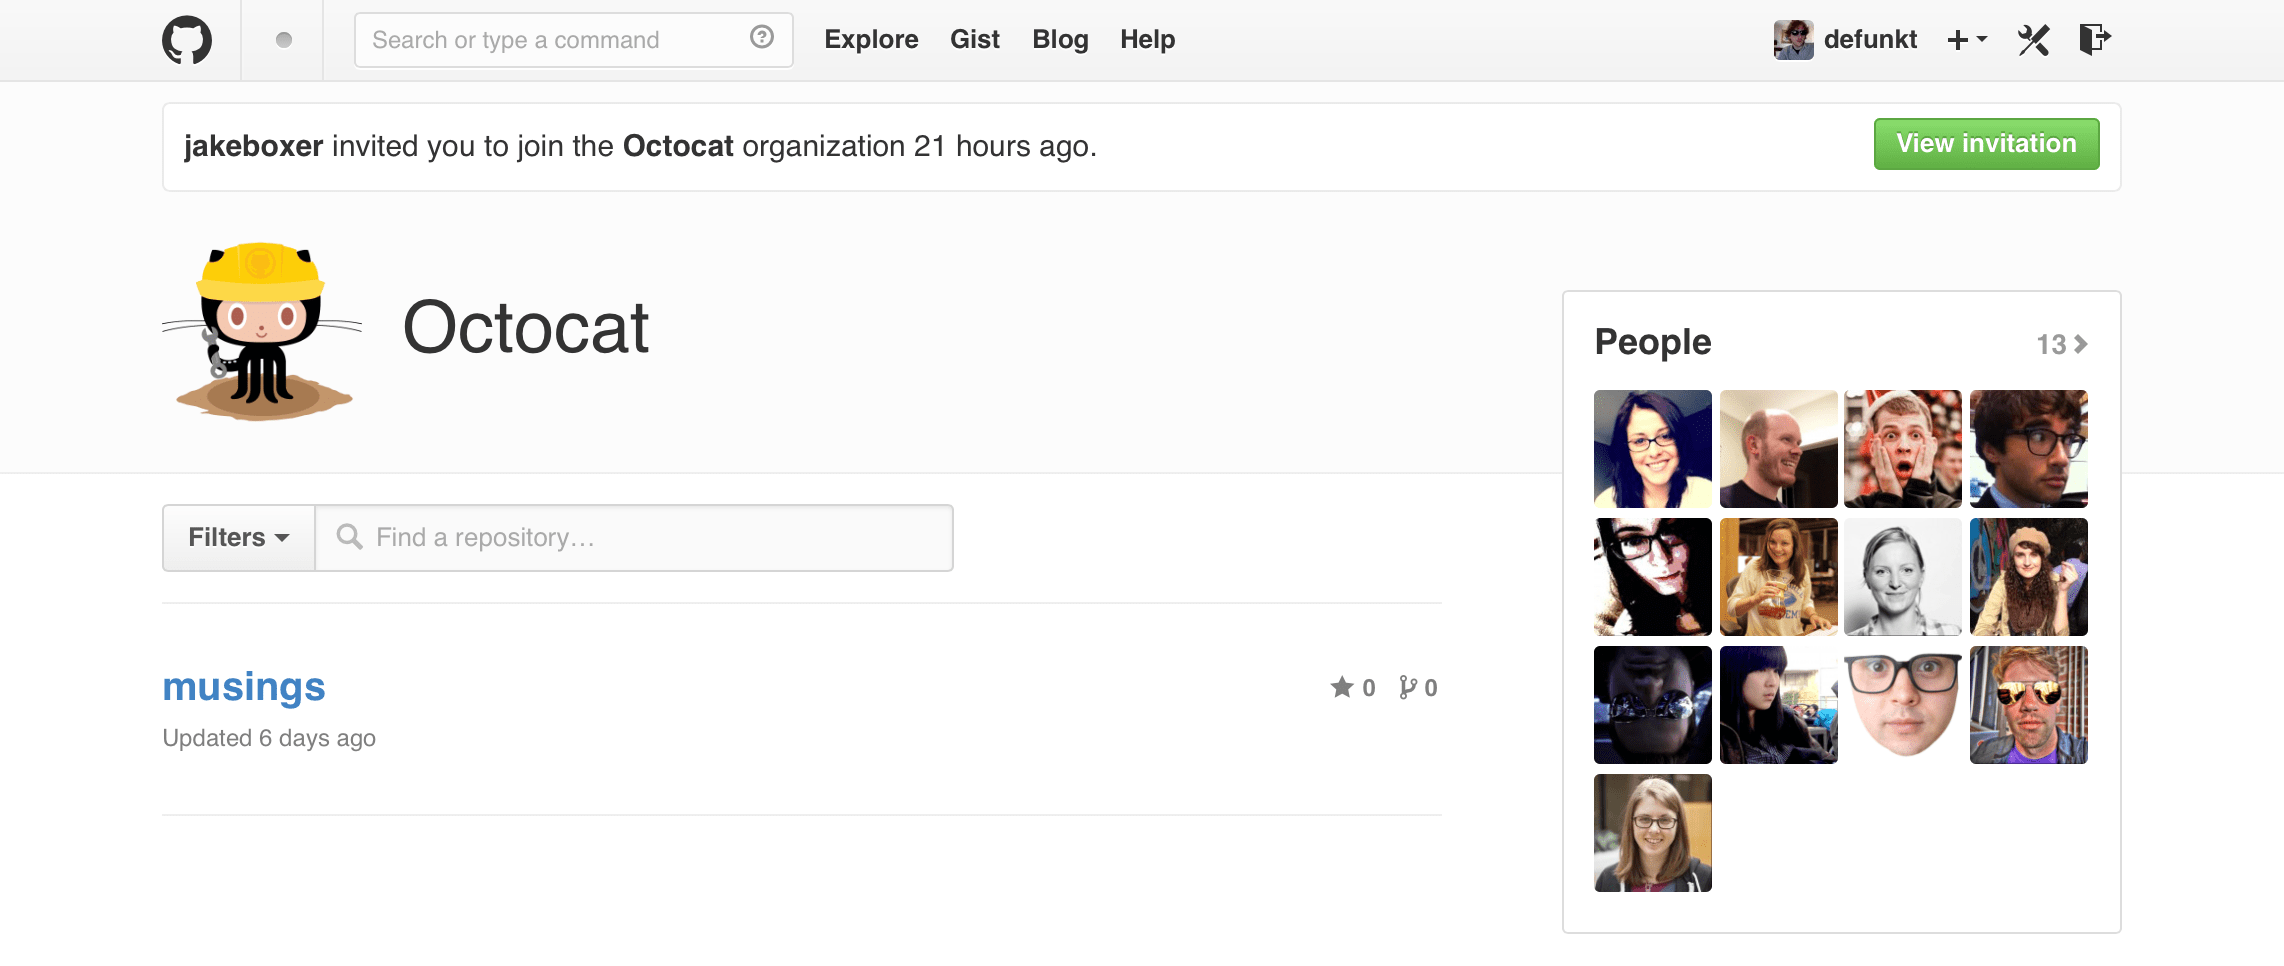2284x966 pixels.
Task: Open the musings repository link
Action: coord(244,687)
